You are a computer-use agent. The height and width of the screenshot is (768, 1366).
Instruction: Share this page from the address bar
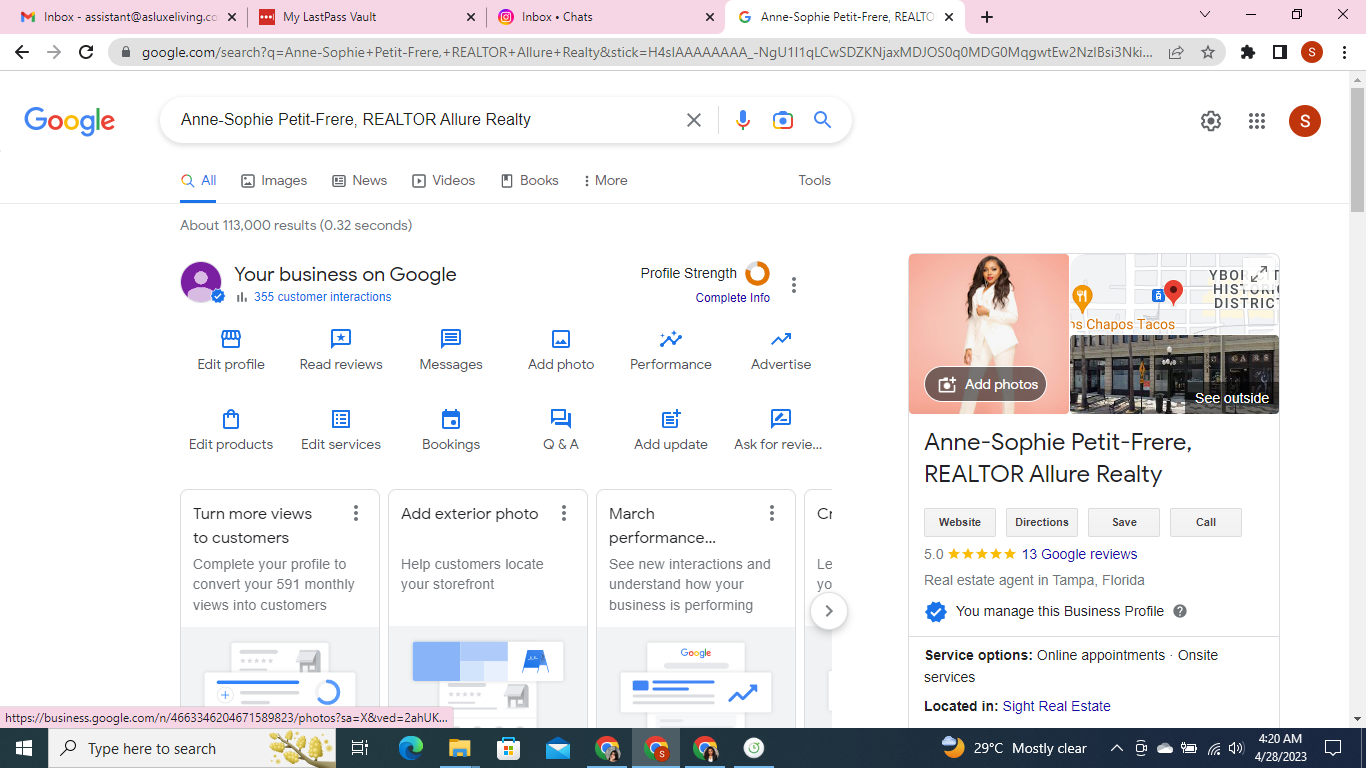[x=1177, y=52]
